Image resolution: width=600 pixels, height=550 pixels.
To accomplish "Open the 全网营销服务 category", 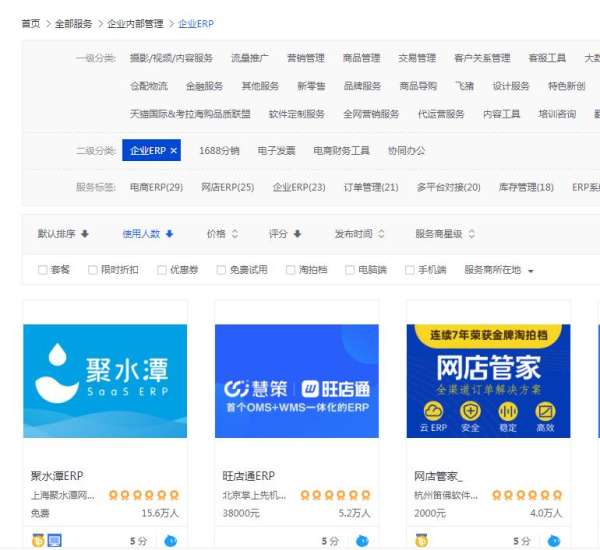I will coord(371,114).
